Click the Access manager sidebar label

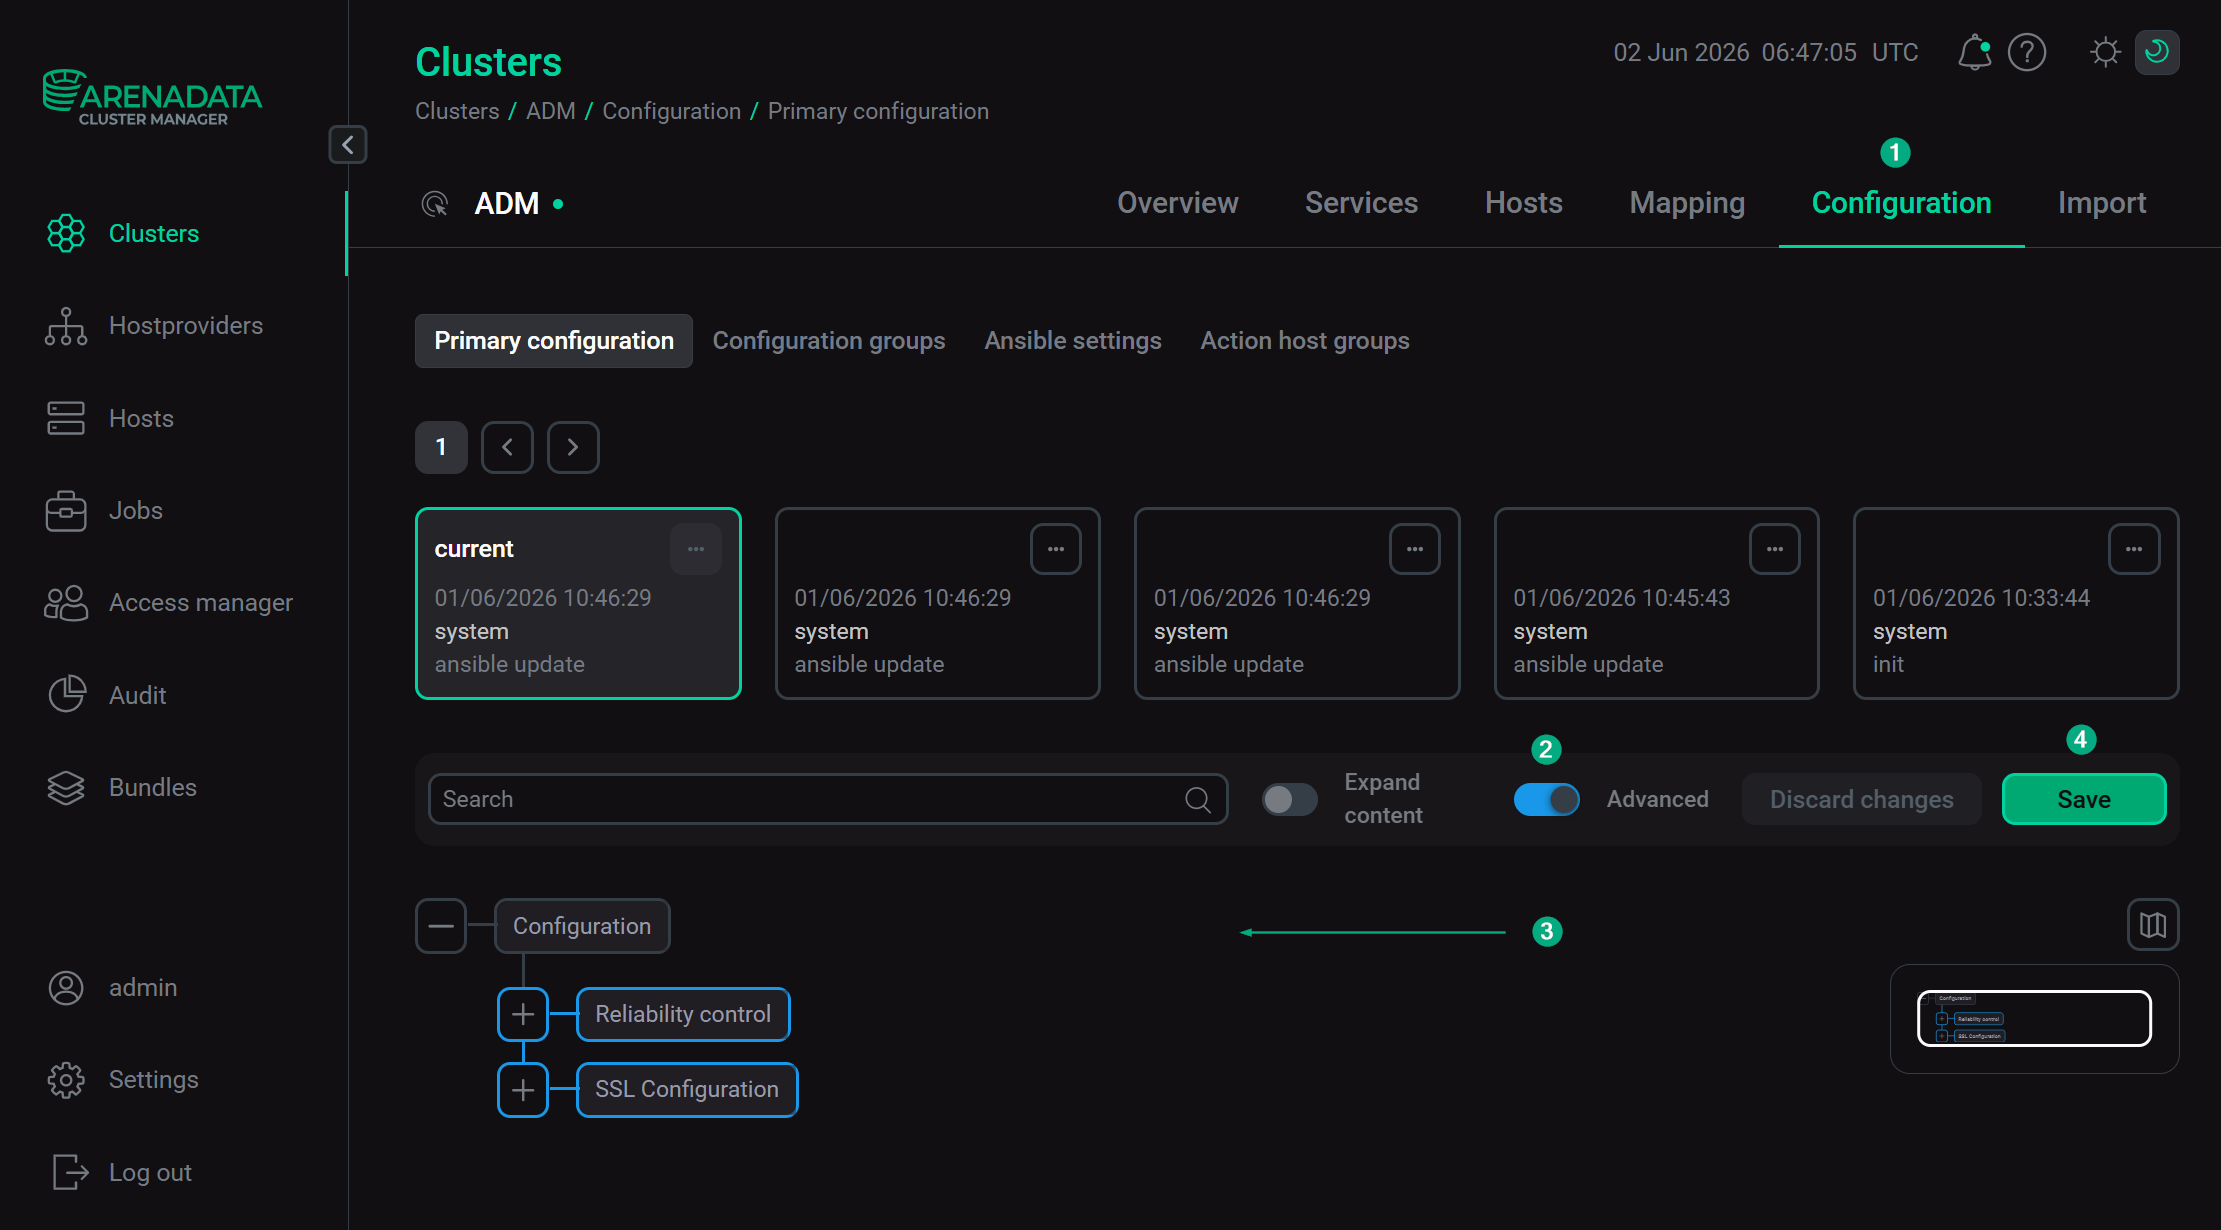point(201,603)
